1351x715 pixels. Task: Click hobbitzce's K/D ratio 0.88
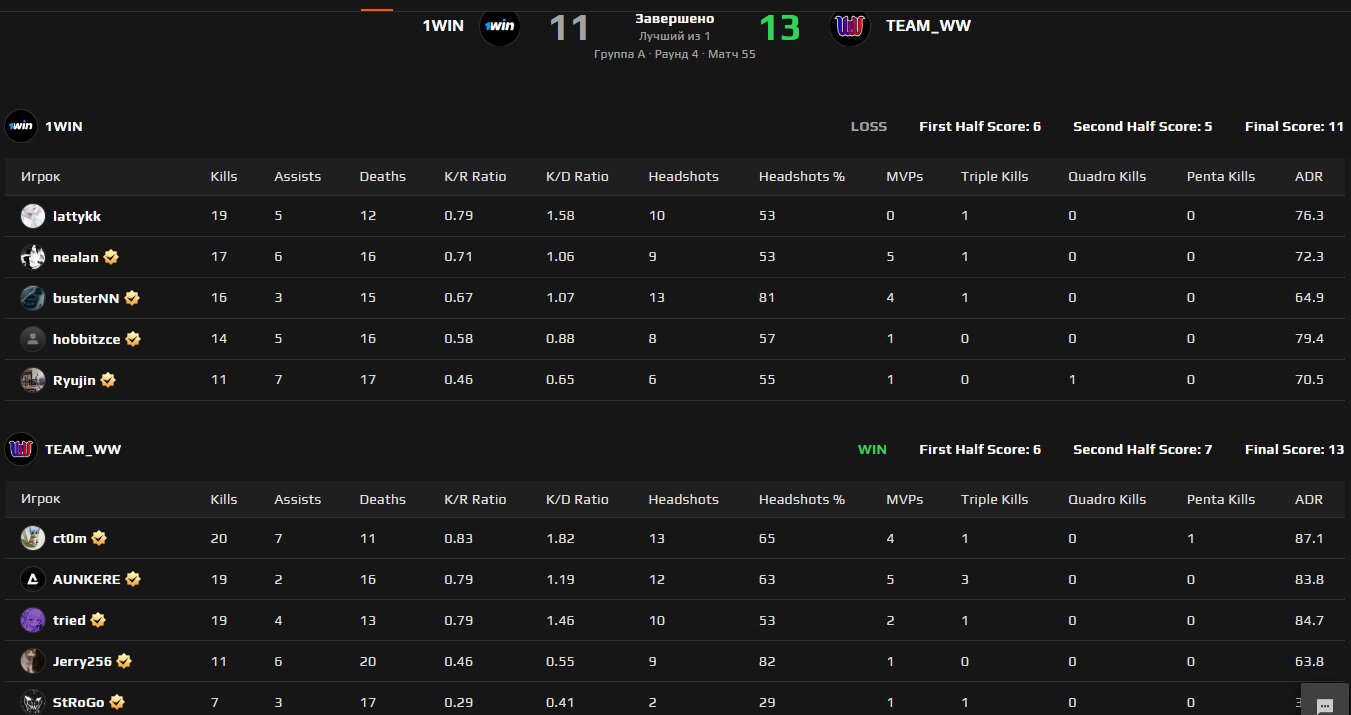560,339
